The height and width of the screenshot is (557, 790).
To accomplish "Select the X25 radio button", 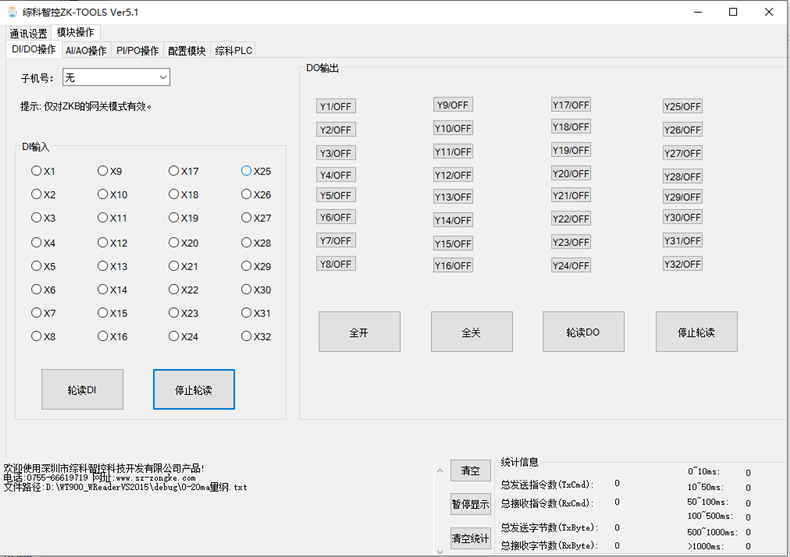I will (x=256, y=171).
